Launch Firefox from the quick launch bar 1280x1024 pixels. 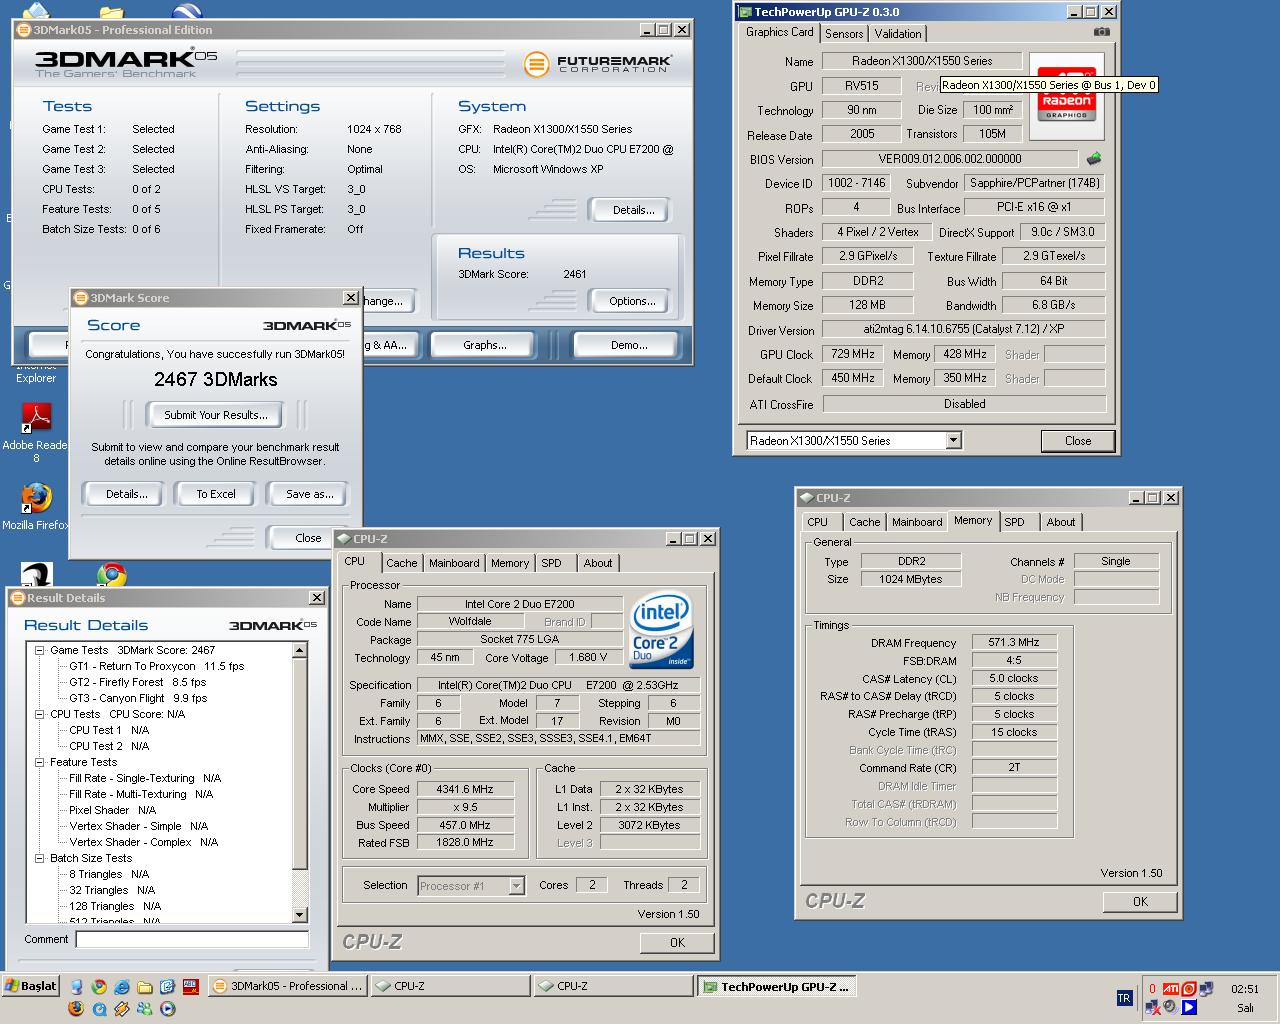pos(76,1008)
